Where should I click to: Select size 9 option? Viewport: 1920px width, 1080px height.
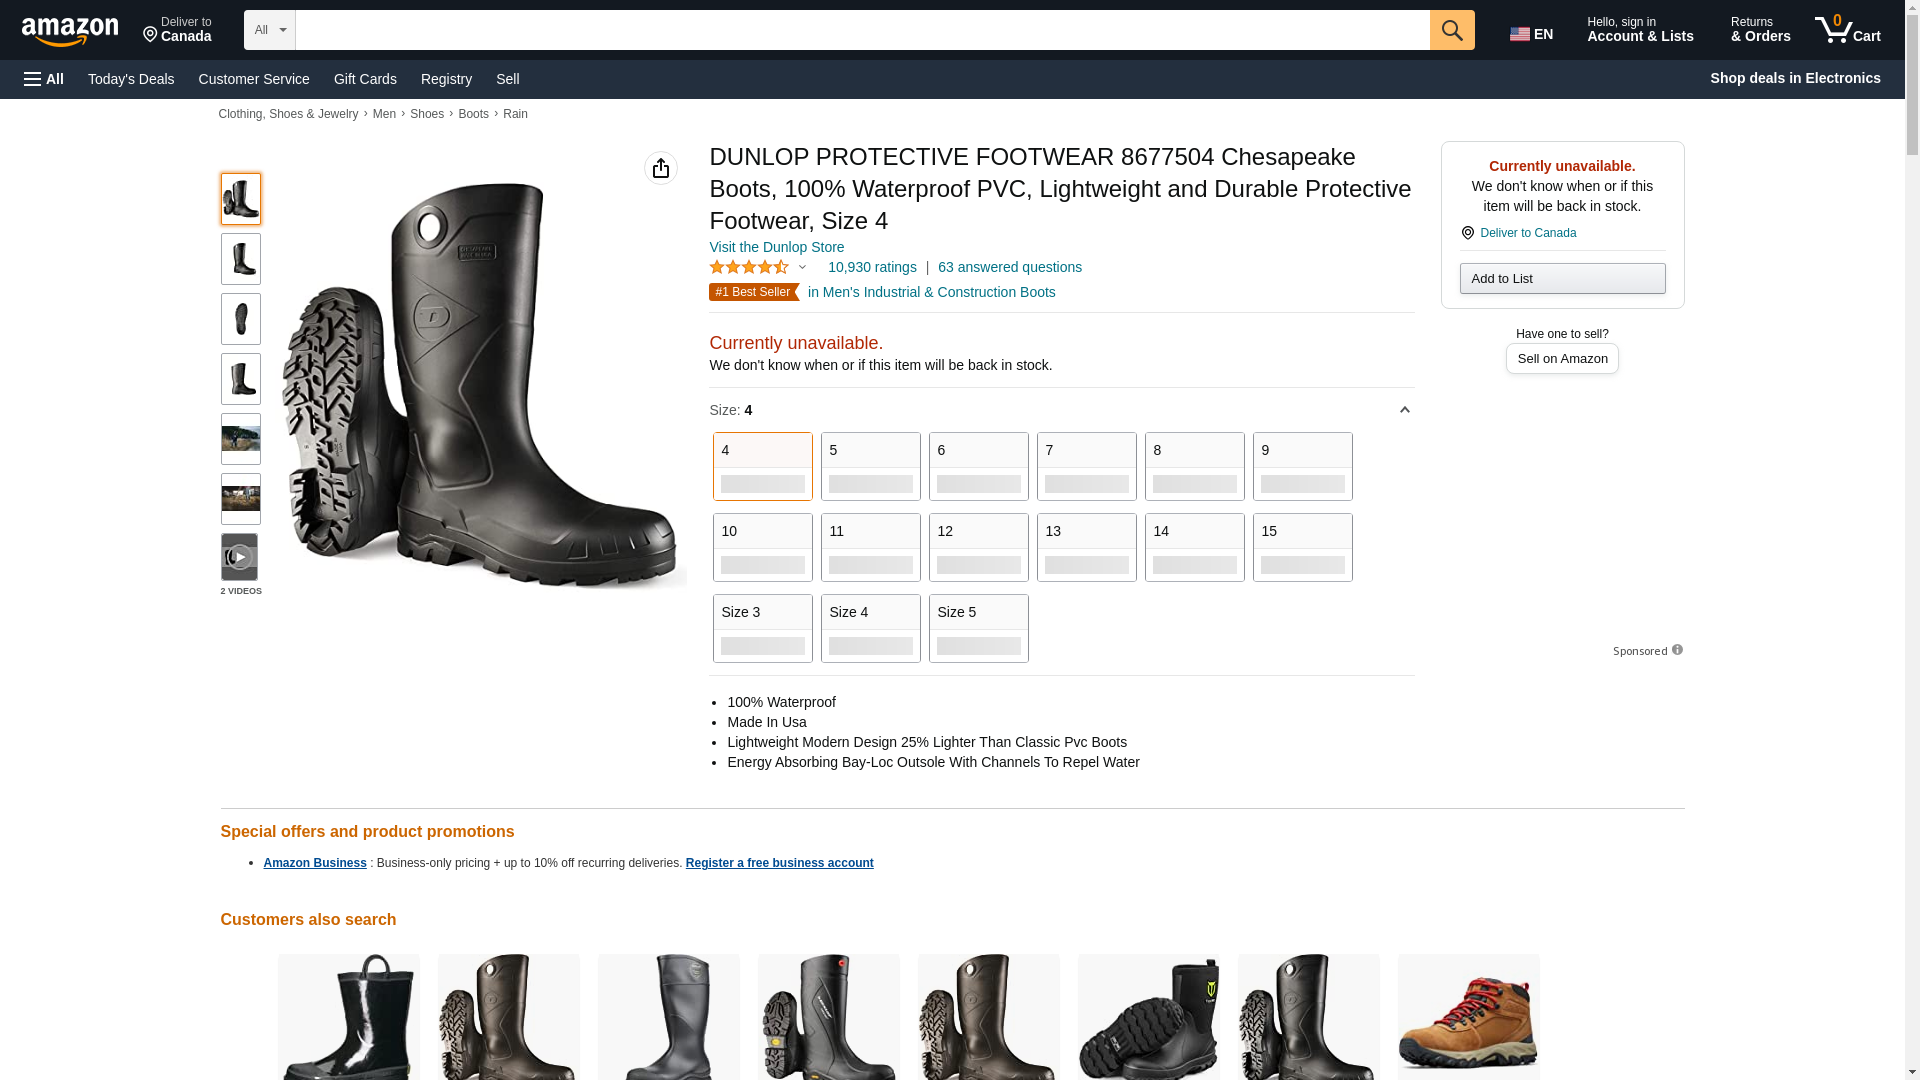(x=1302, y=466)
